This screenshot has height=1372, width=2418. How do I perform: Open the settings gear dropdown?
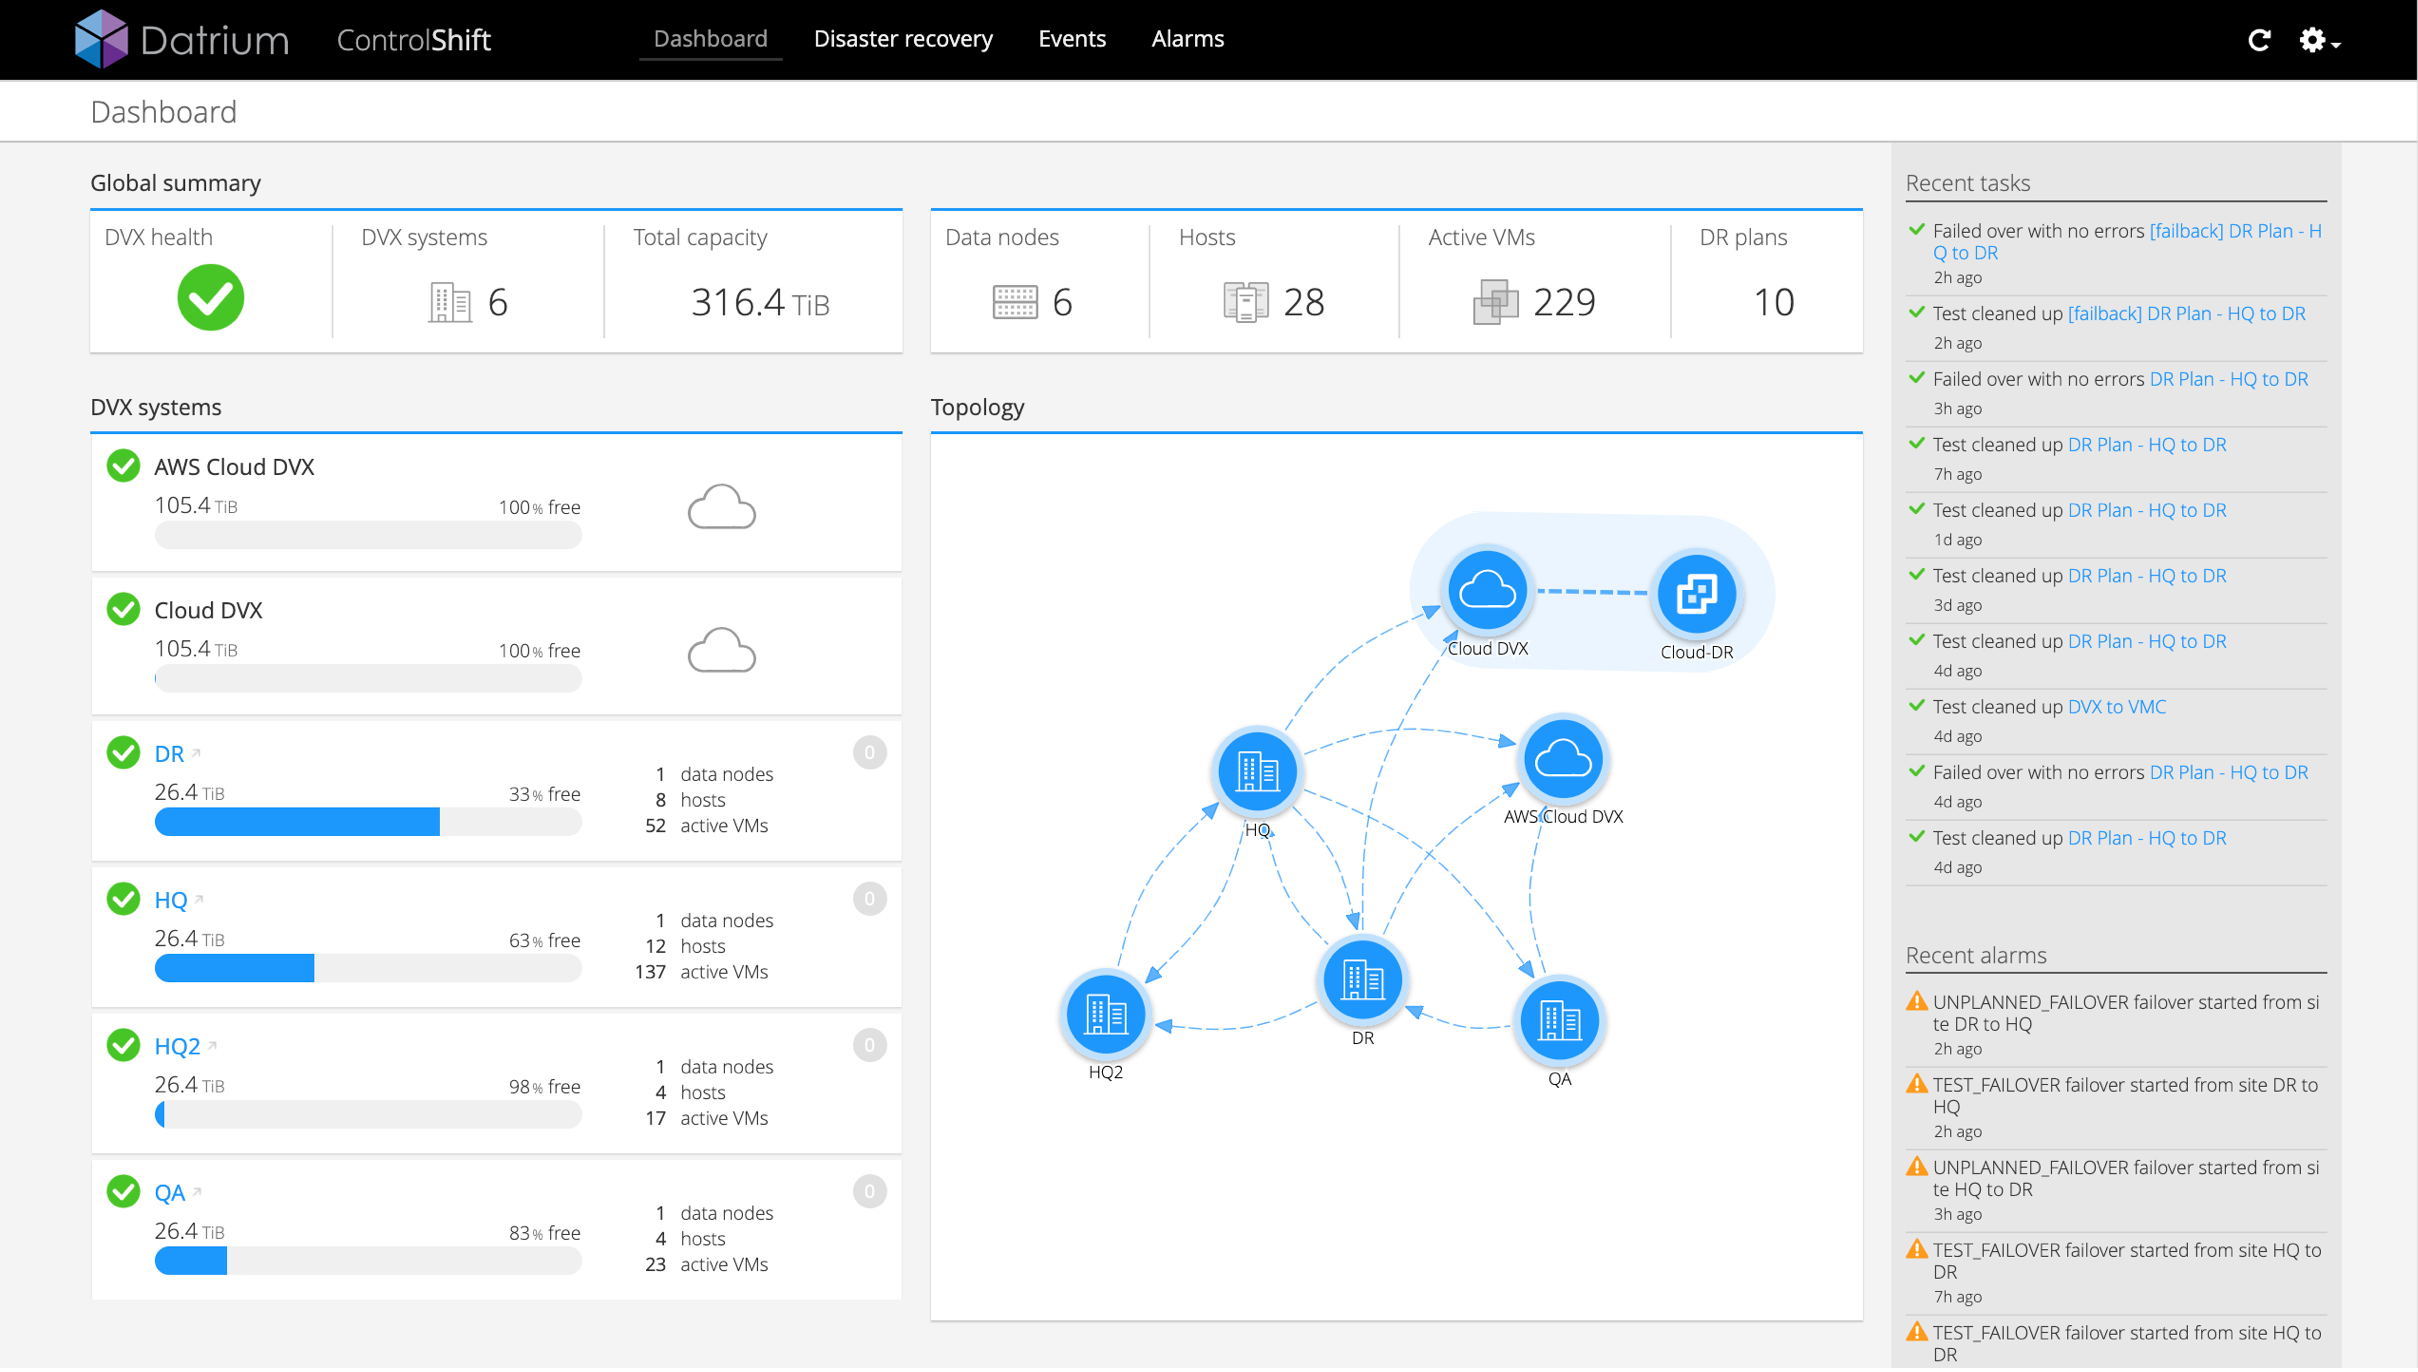2319,40
